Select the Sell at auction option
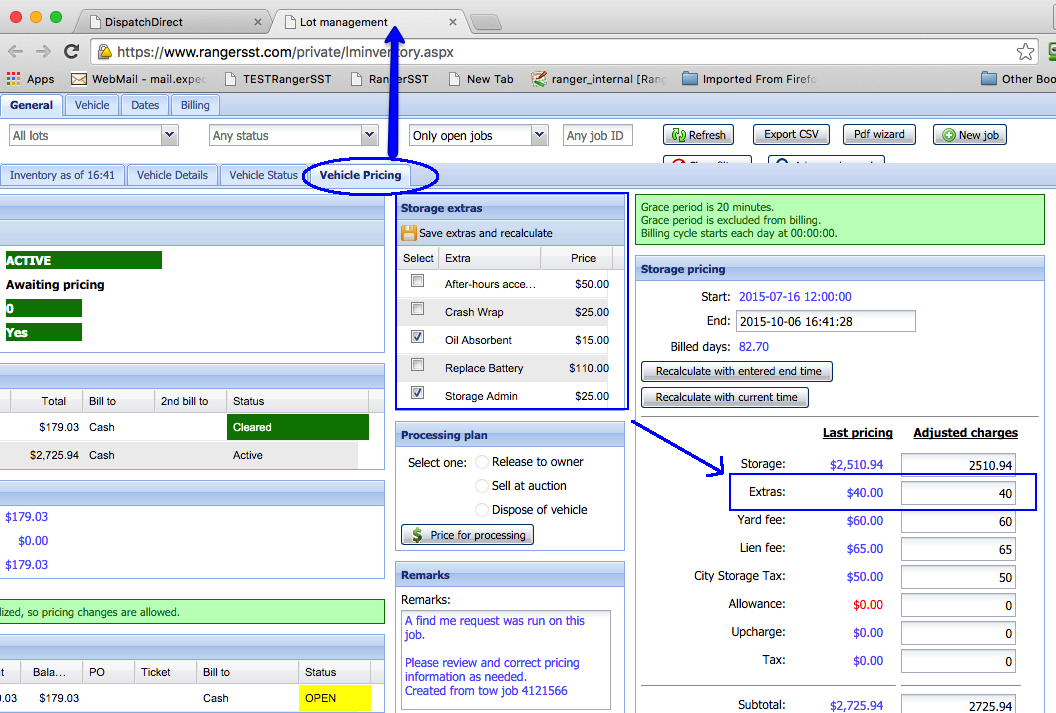 [x=483, y=486]
